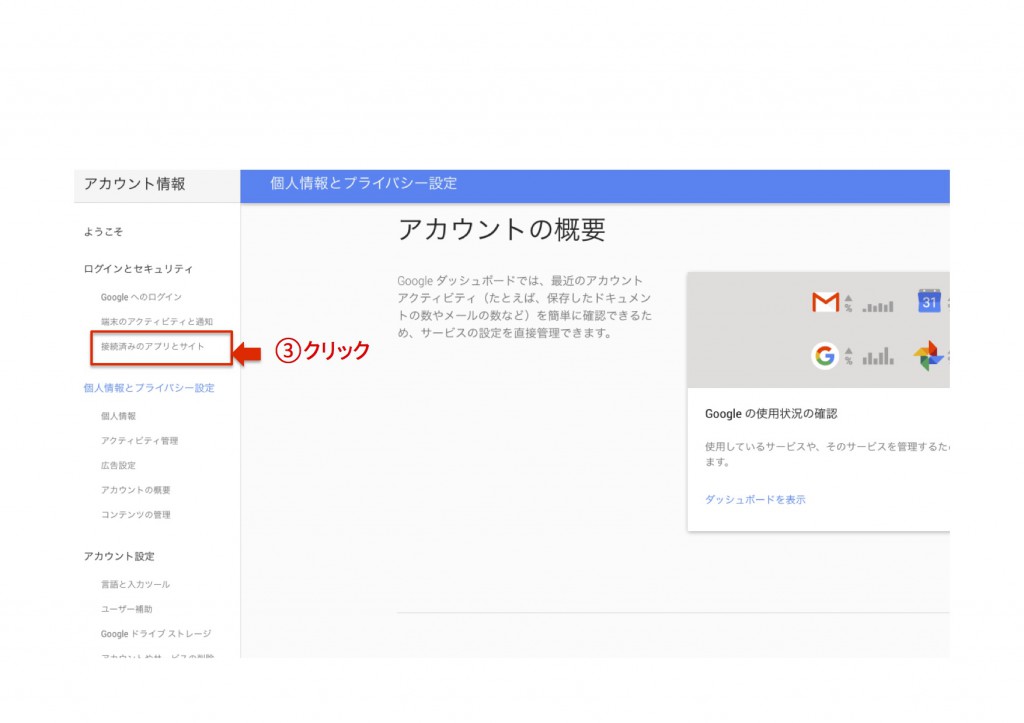Open コンテンツの管理 sidebar item

point(135,515)
